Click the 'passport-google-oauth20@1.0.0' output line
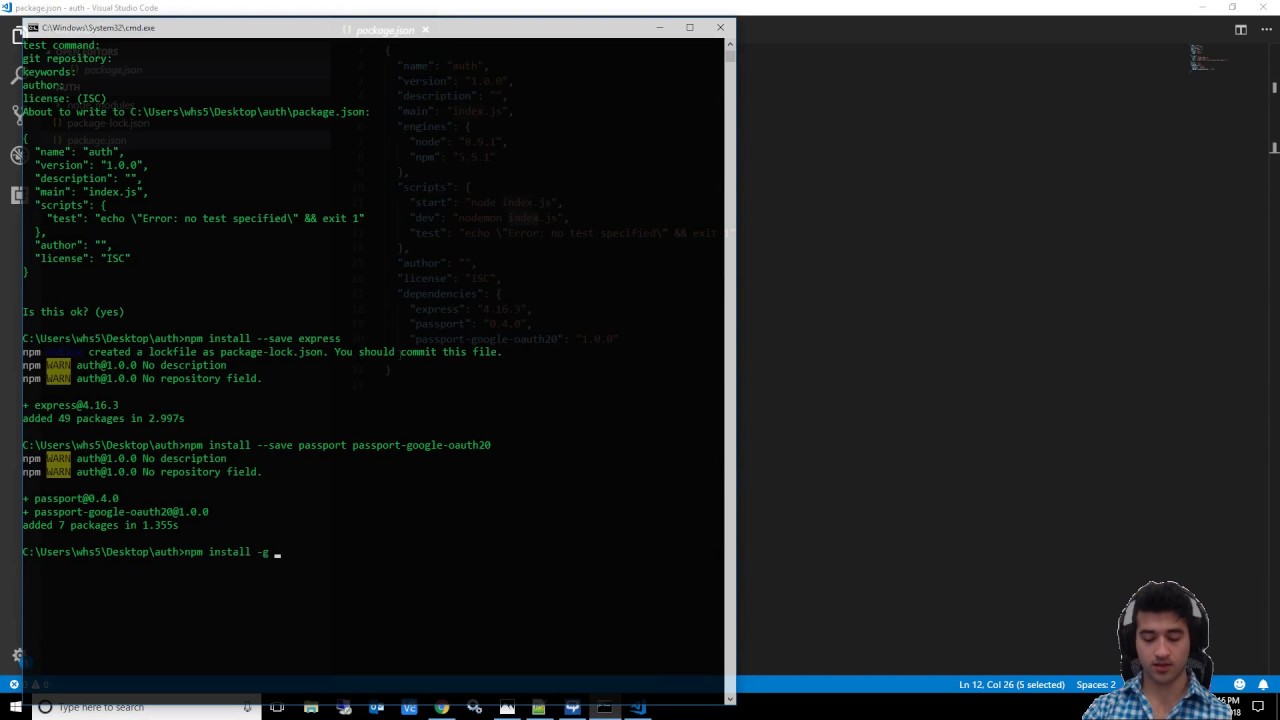This screenshot has width=1280, height=720. (x=116, y=512)
